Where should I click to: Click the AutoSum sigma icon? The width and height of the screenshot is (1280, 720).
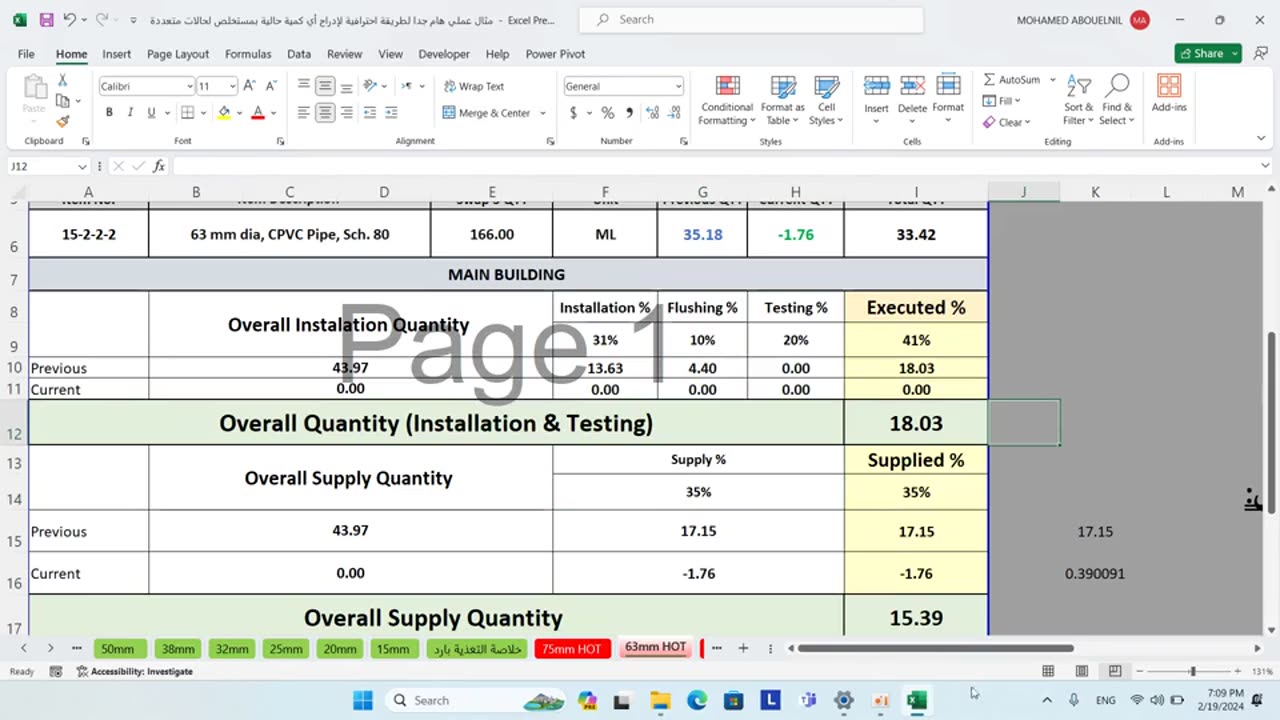click(989, 80)
